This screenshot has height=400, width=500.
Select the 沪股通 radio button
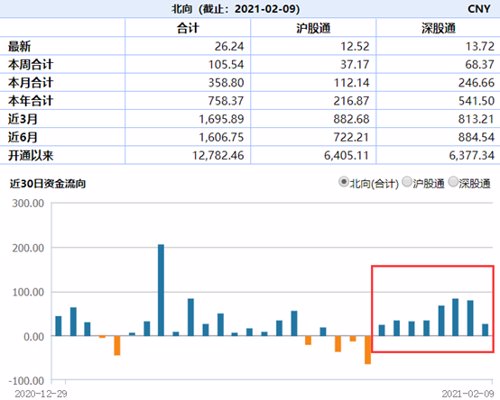(407, 182)
